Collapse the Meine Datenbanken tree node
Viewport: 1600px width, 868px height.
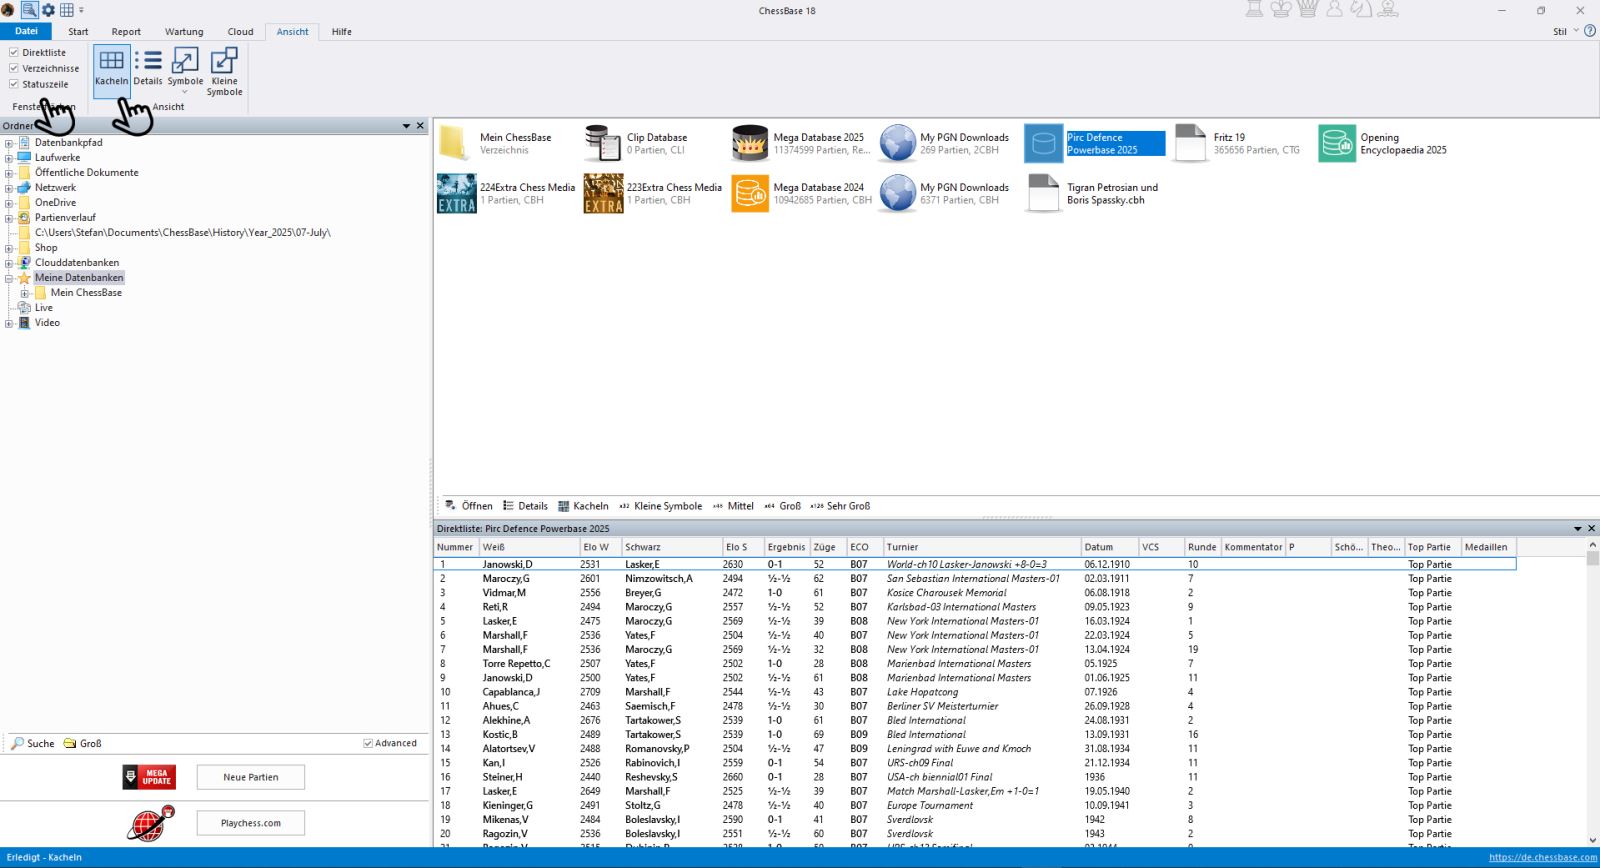point(9,278)
